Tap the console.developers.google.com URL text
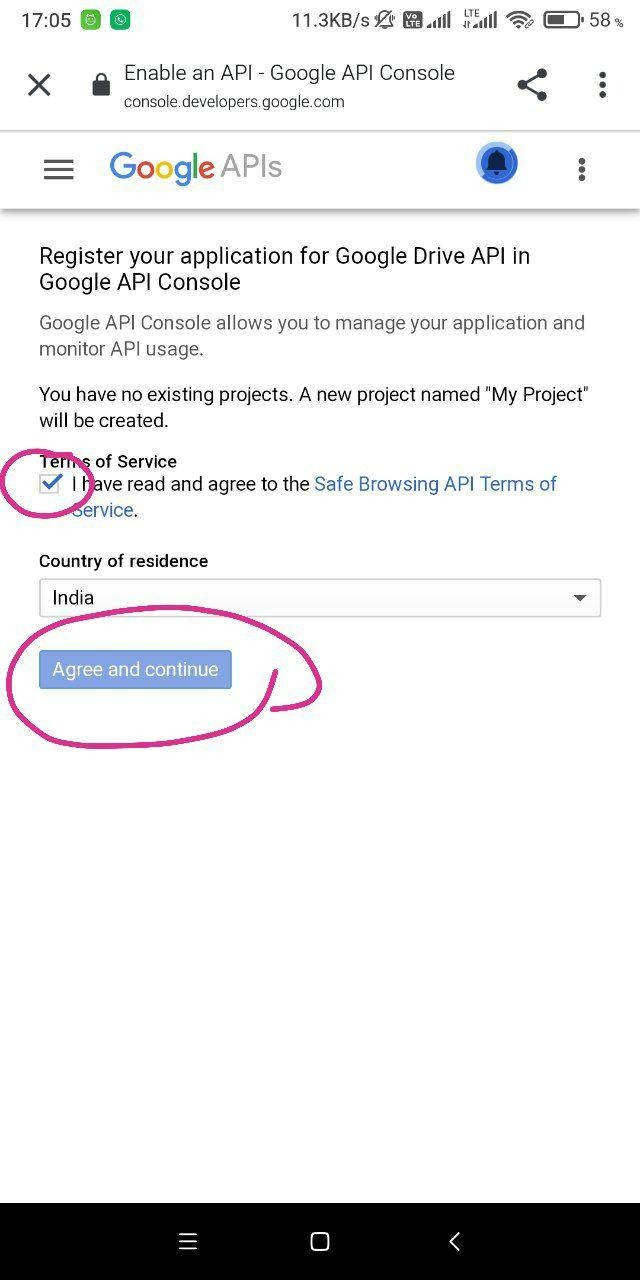Screen dimensions: 640x1280 click(x=234, y=101)
